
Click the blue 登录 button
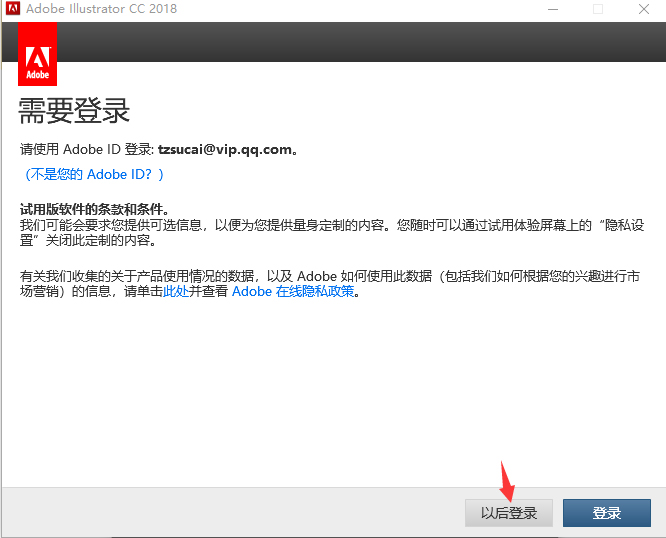click(x=607, y=513)
